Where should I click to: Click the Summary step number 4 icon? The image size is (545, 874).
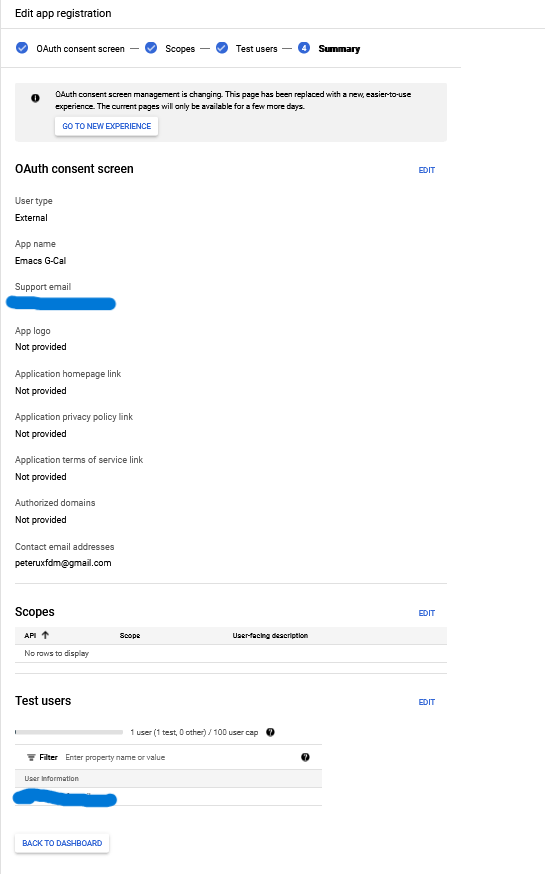(x=304, y=48)
